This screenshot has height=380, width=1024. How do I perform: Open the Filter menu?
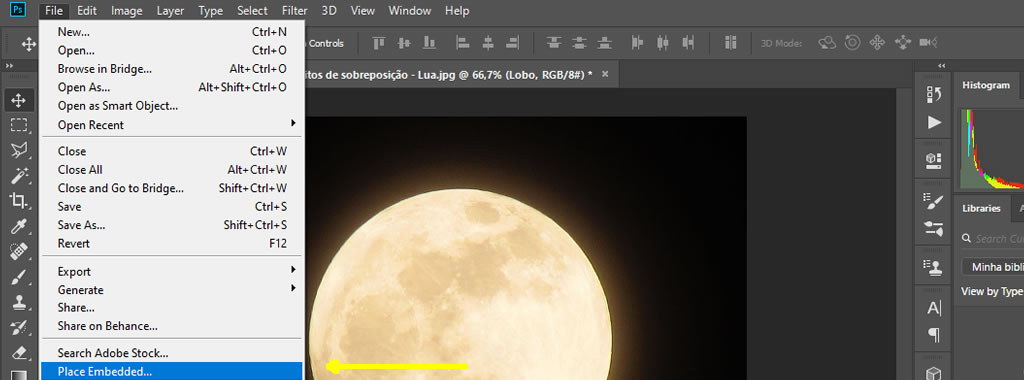point(295,10)
